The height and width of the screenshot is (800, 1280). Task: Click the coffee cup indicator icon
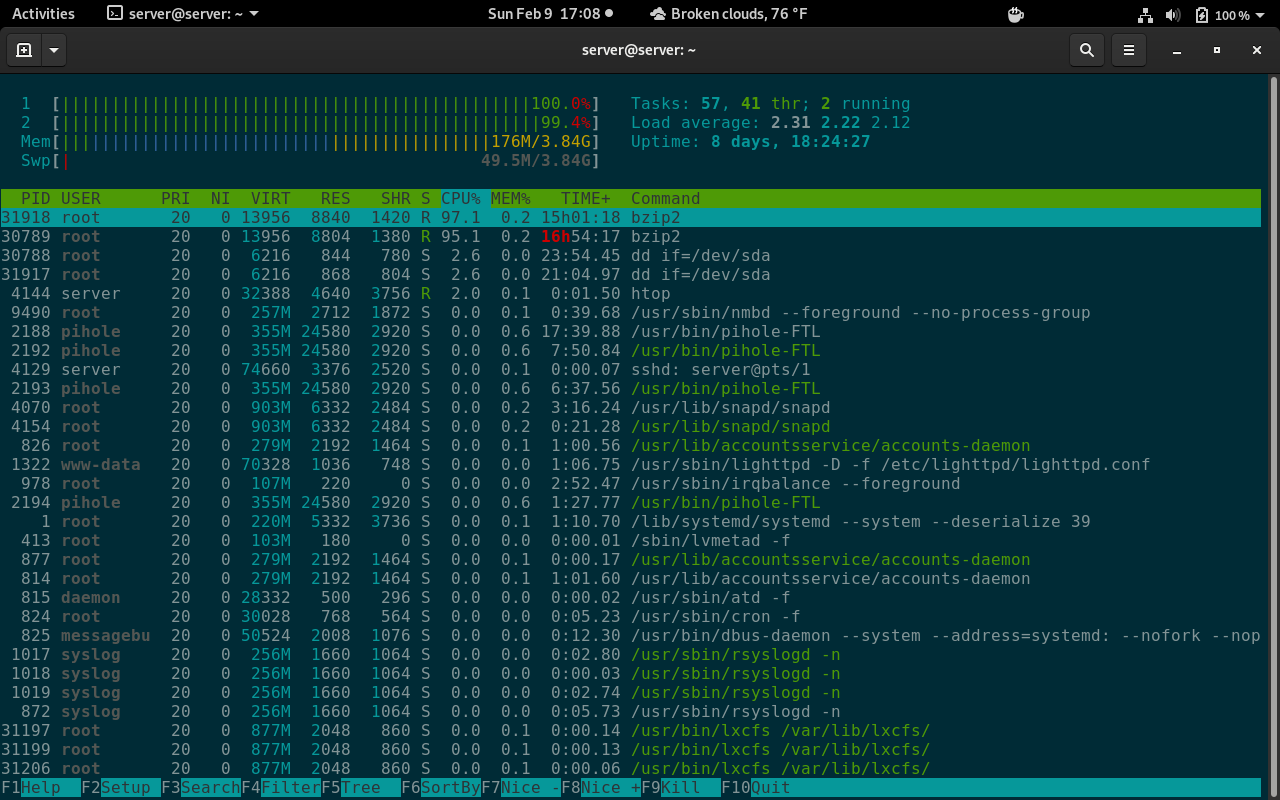[1016, 14]
